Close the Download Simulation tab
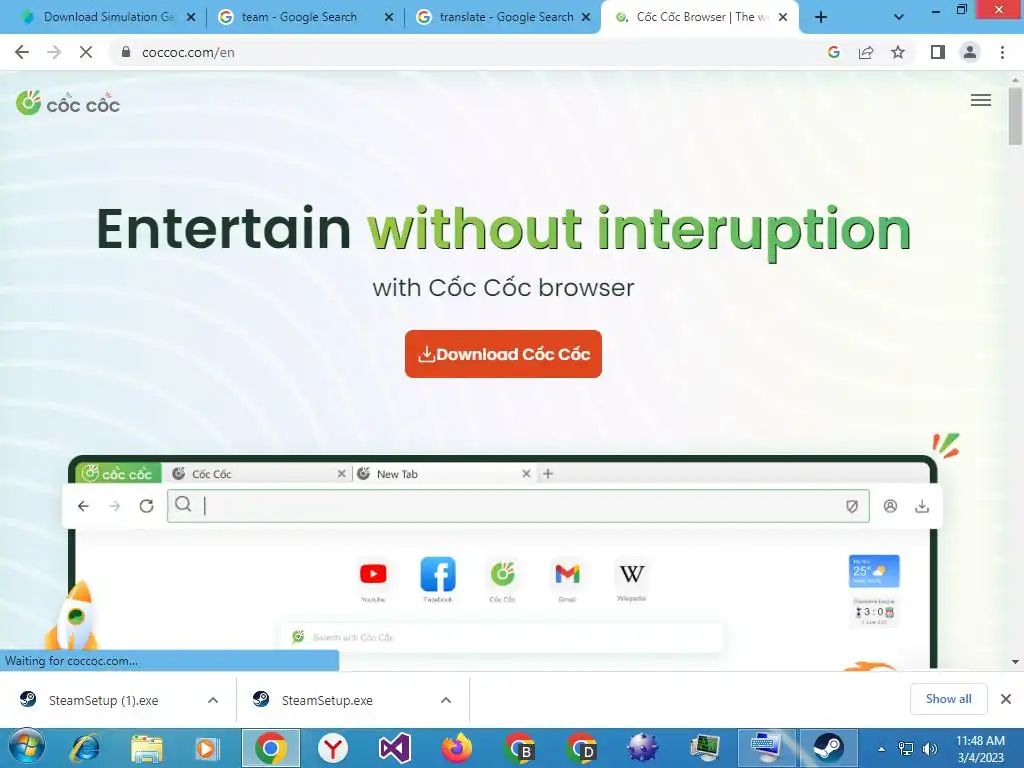Viewport: 1024px width, 768px height. click(x=191, y=18)
